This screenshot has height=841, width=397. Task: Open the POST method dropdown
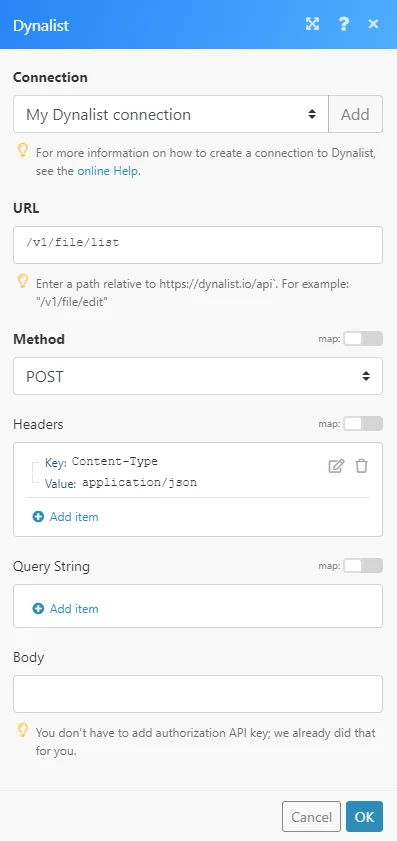tap(198, 376)
